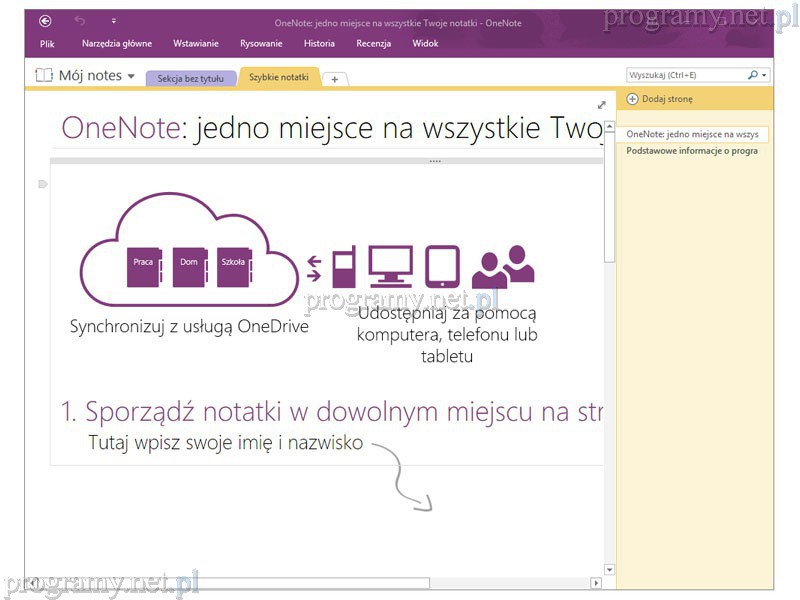Screen dimensions: 800x600
Task: Add a new section with the plus tab
Action: [x=335, y=79]
